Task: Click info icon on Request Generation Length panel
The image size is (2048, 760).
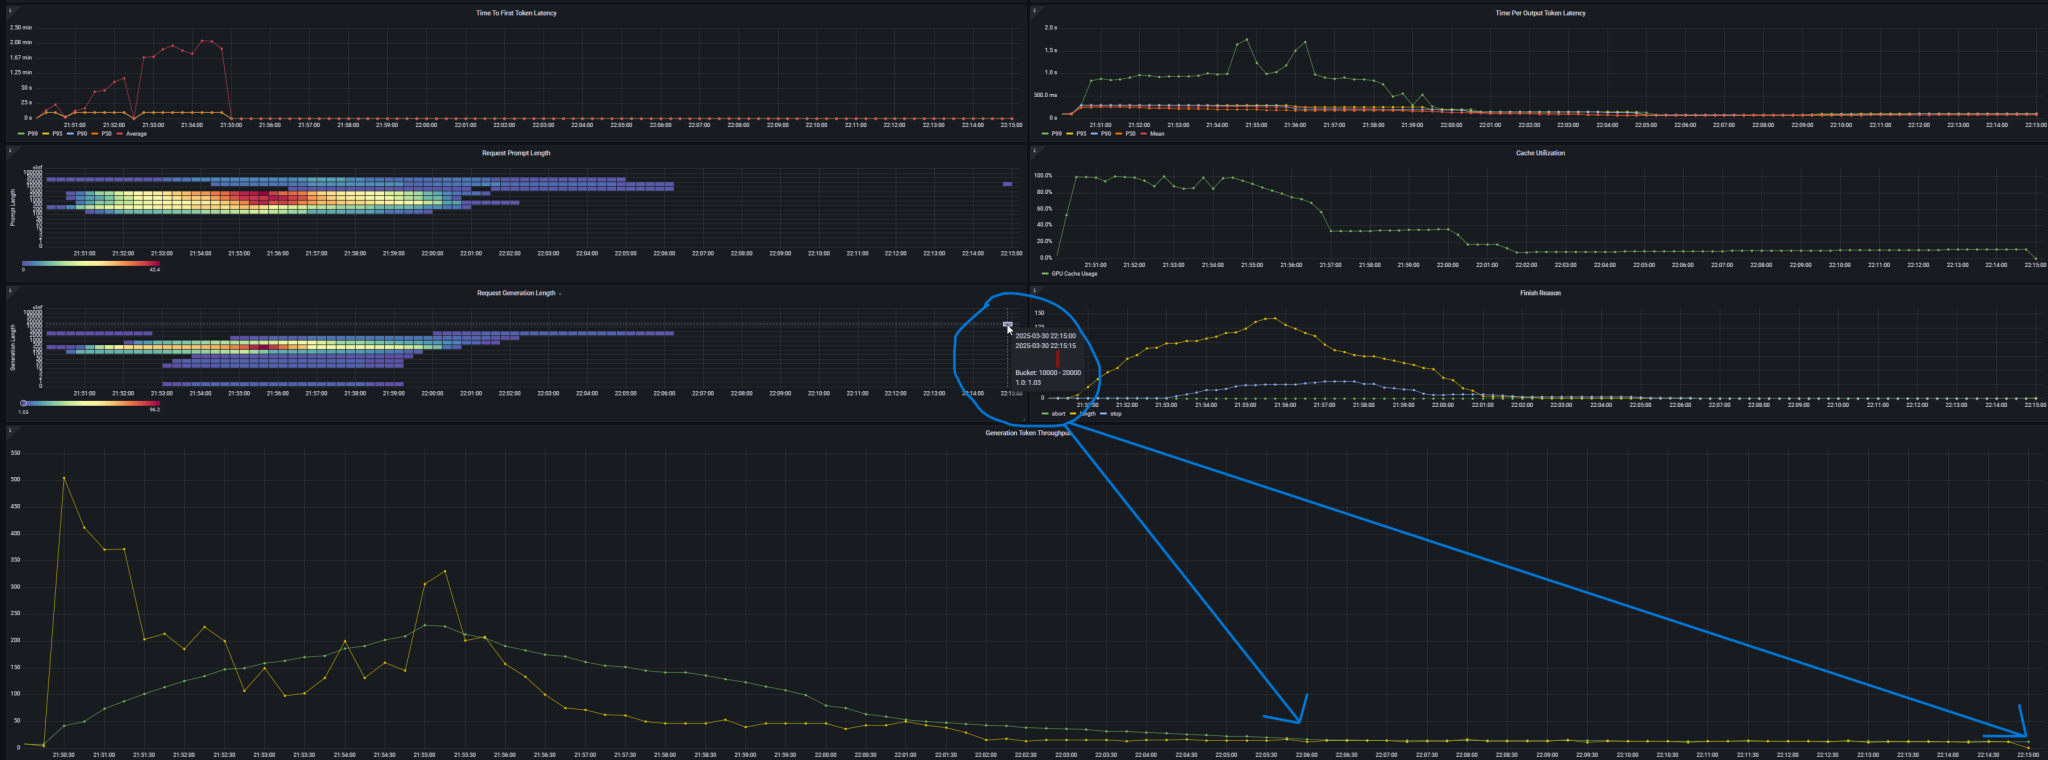Action: click(x=9, y=290)
